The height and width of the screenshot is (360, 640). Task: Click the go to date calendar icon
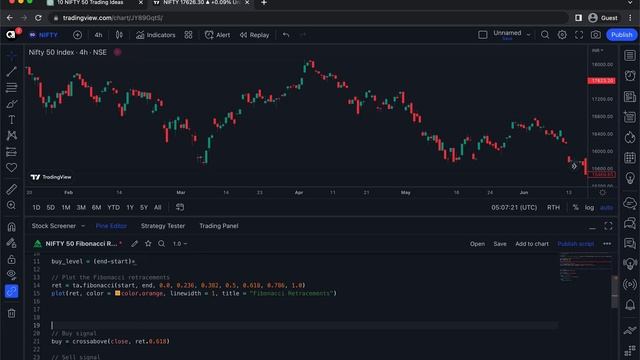(x=180, y=208)
